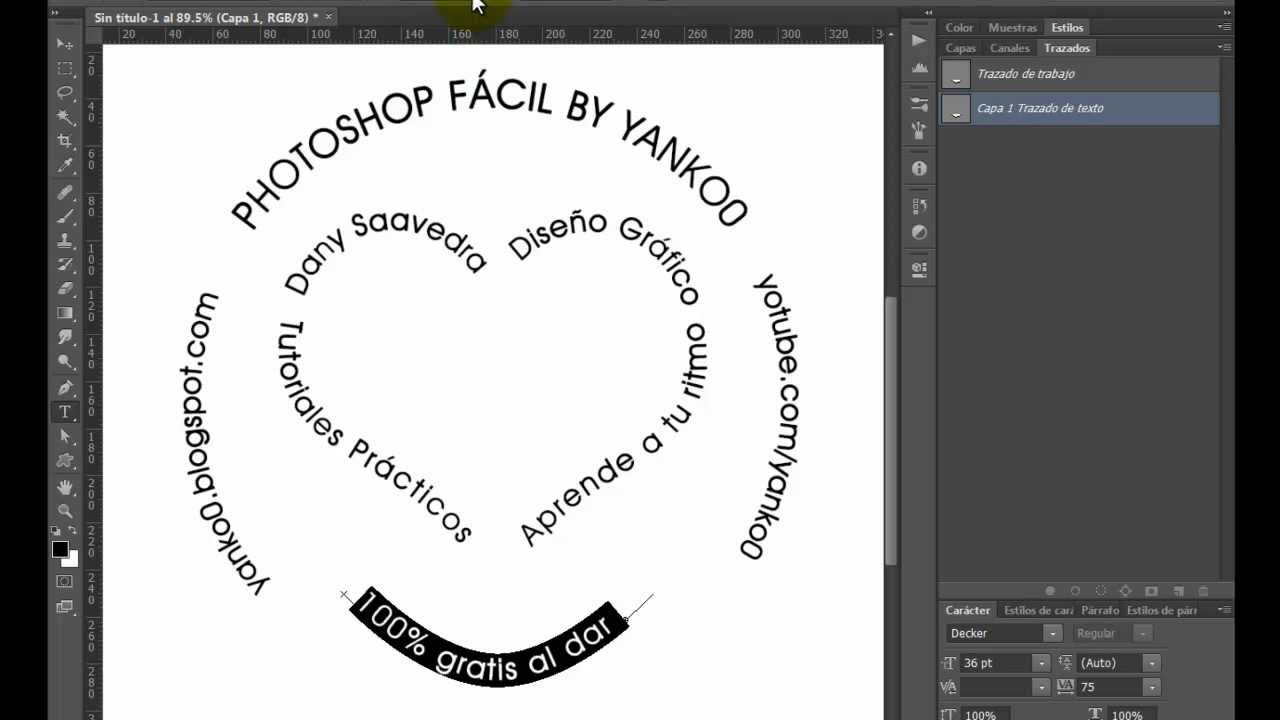Switch to the Párrafo tab
1280x720 pixels.
pyautogui.click(x=1100, y=610)
